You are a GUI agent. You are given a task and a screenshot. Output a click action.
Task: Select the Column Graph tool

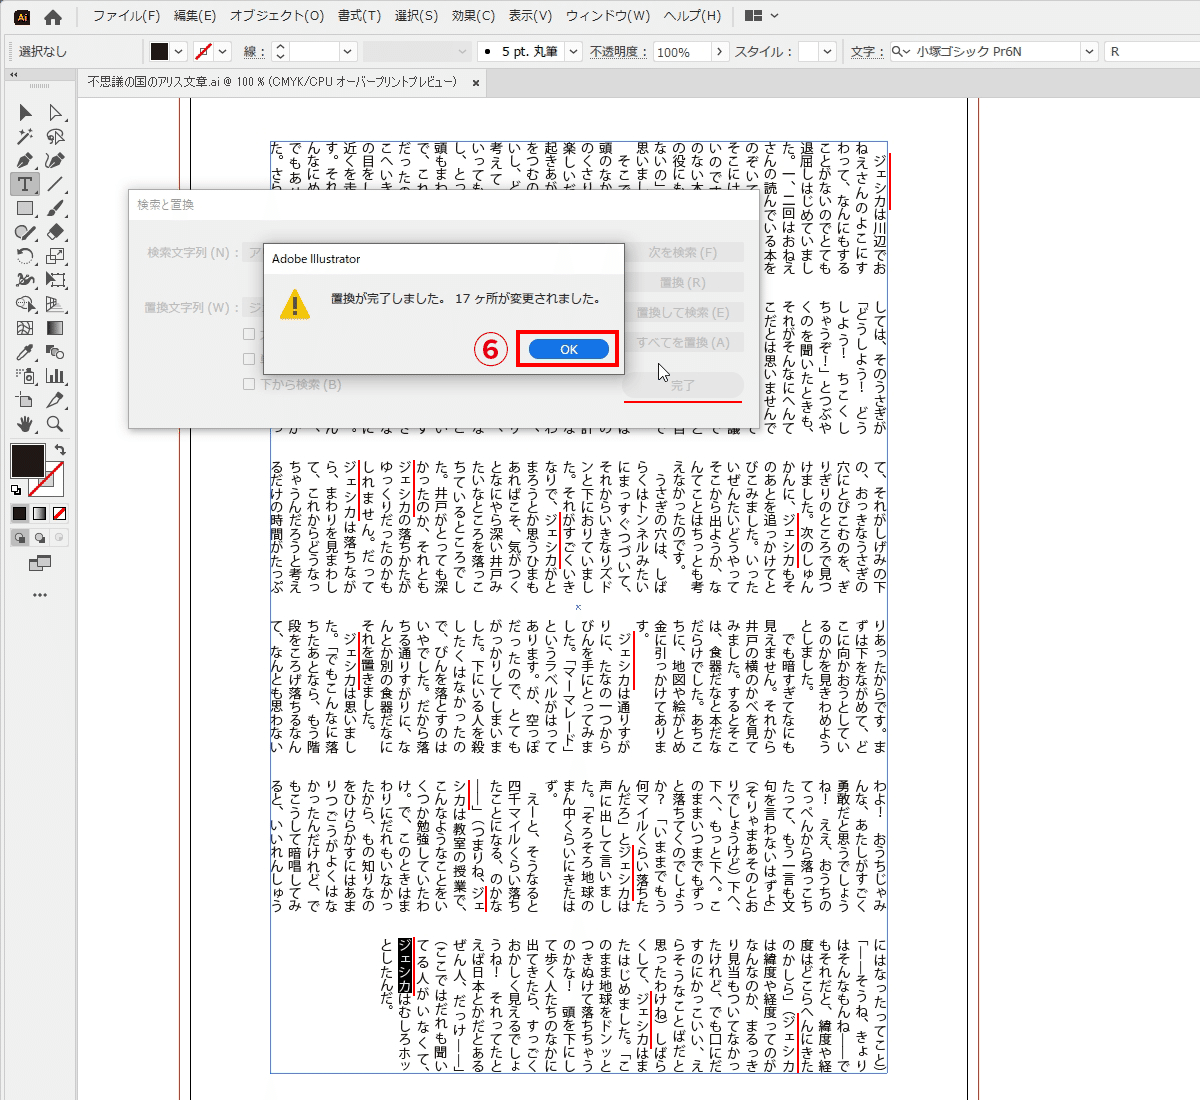[x=55, y=376]
